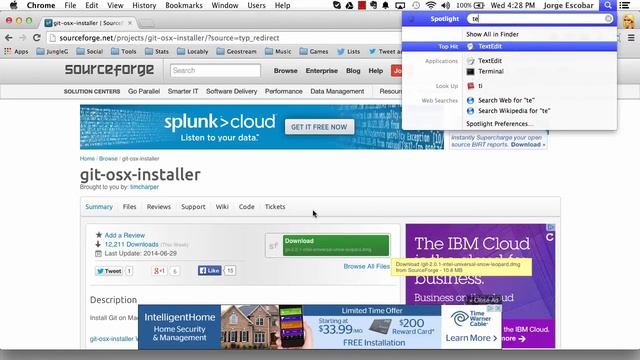Open the Notification Center list icon
Viewport: 640px width, 360px height.
[x=624, y=5]
